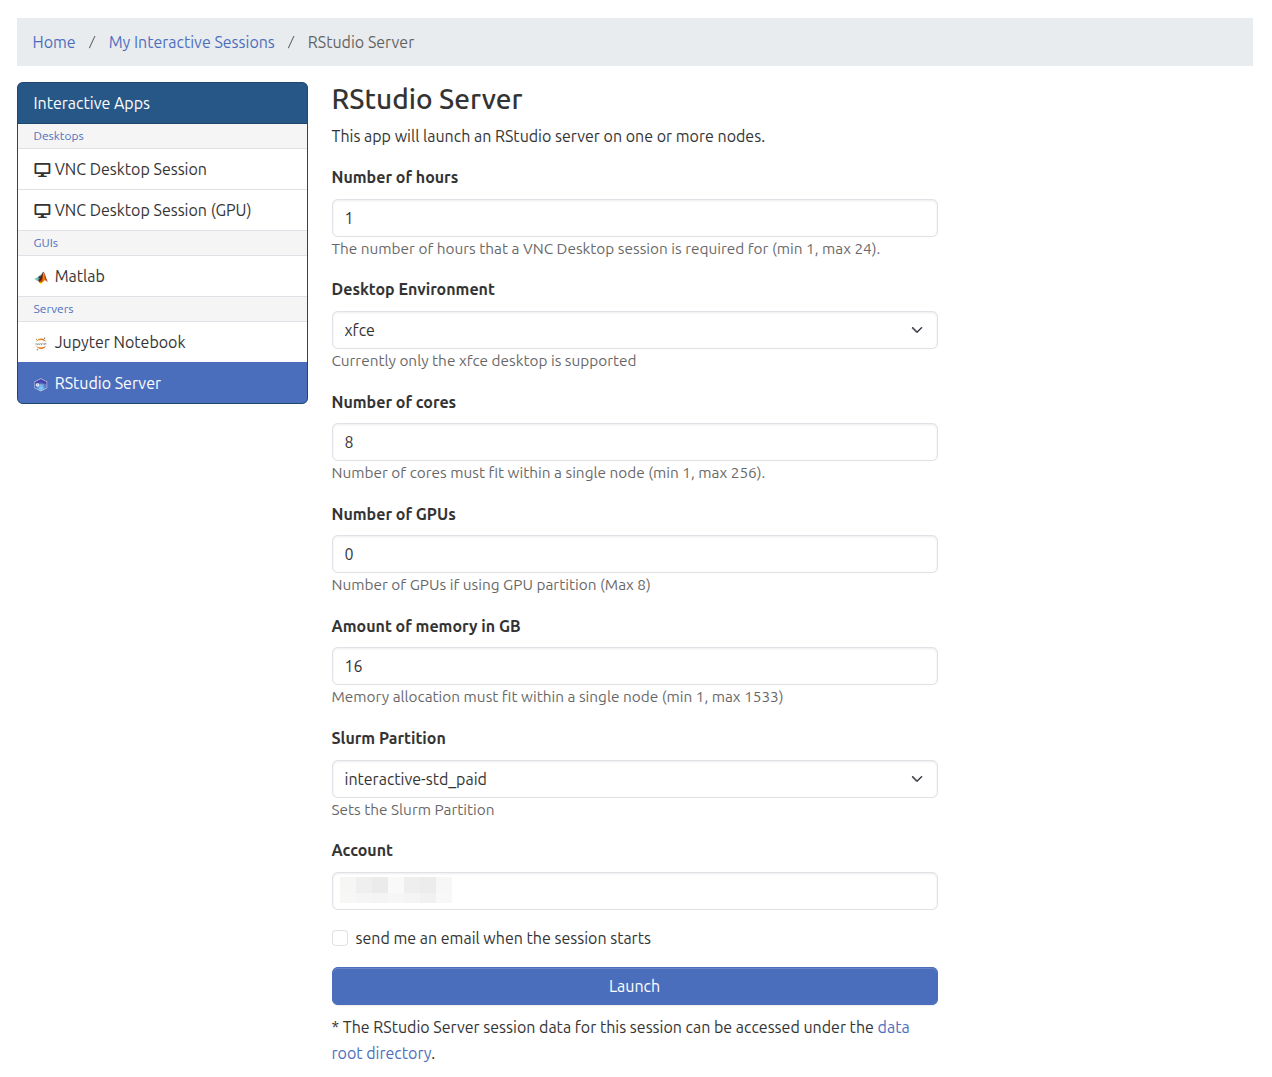
Task: Open VNC Desktop Session (GPU) app
Action: pos(162,210)
